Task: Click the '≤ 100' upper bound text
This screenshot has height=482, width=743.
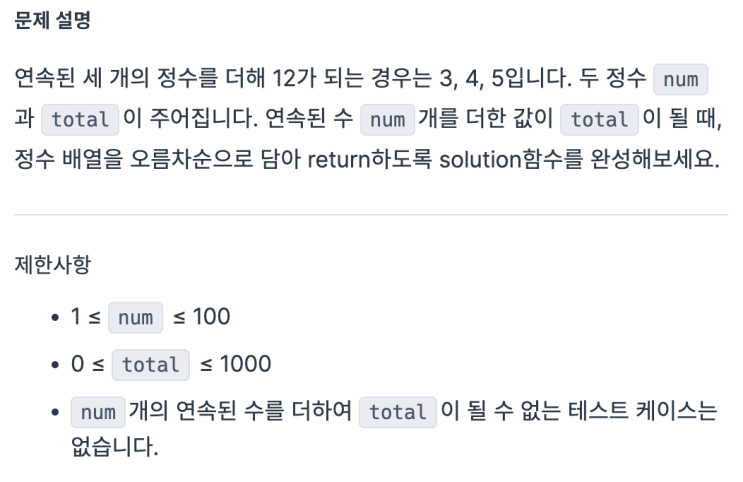Action: [x=201, y=317]
